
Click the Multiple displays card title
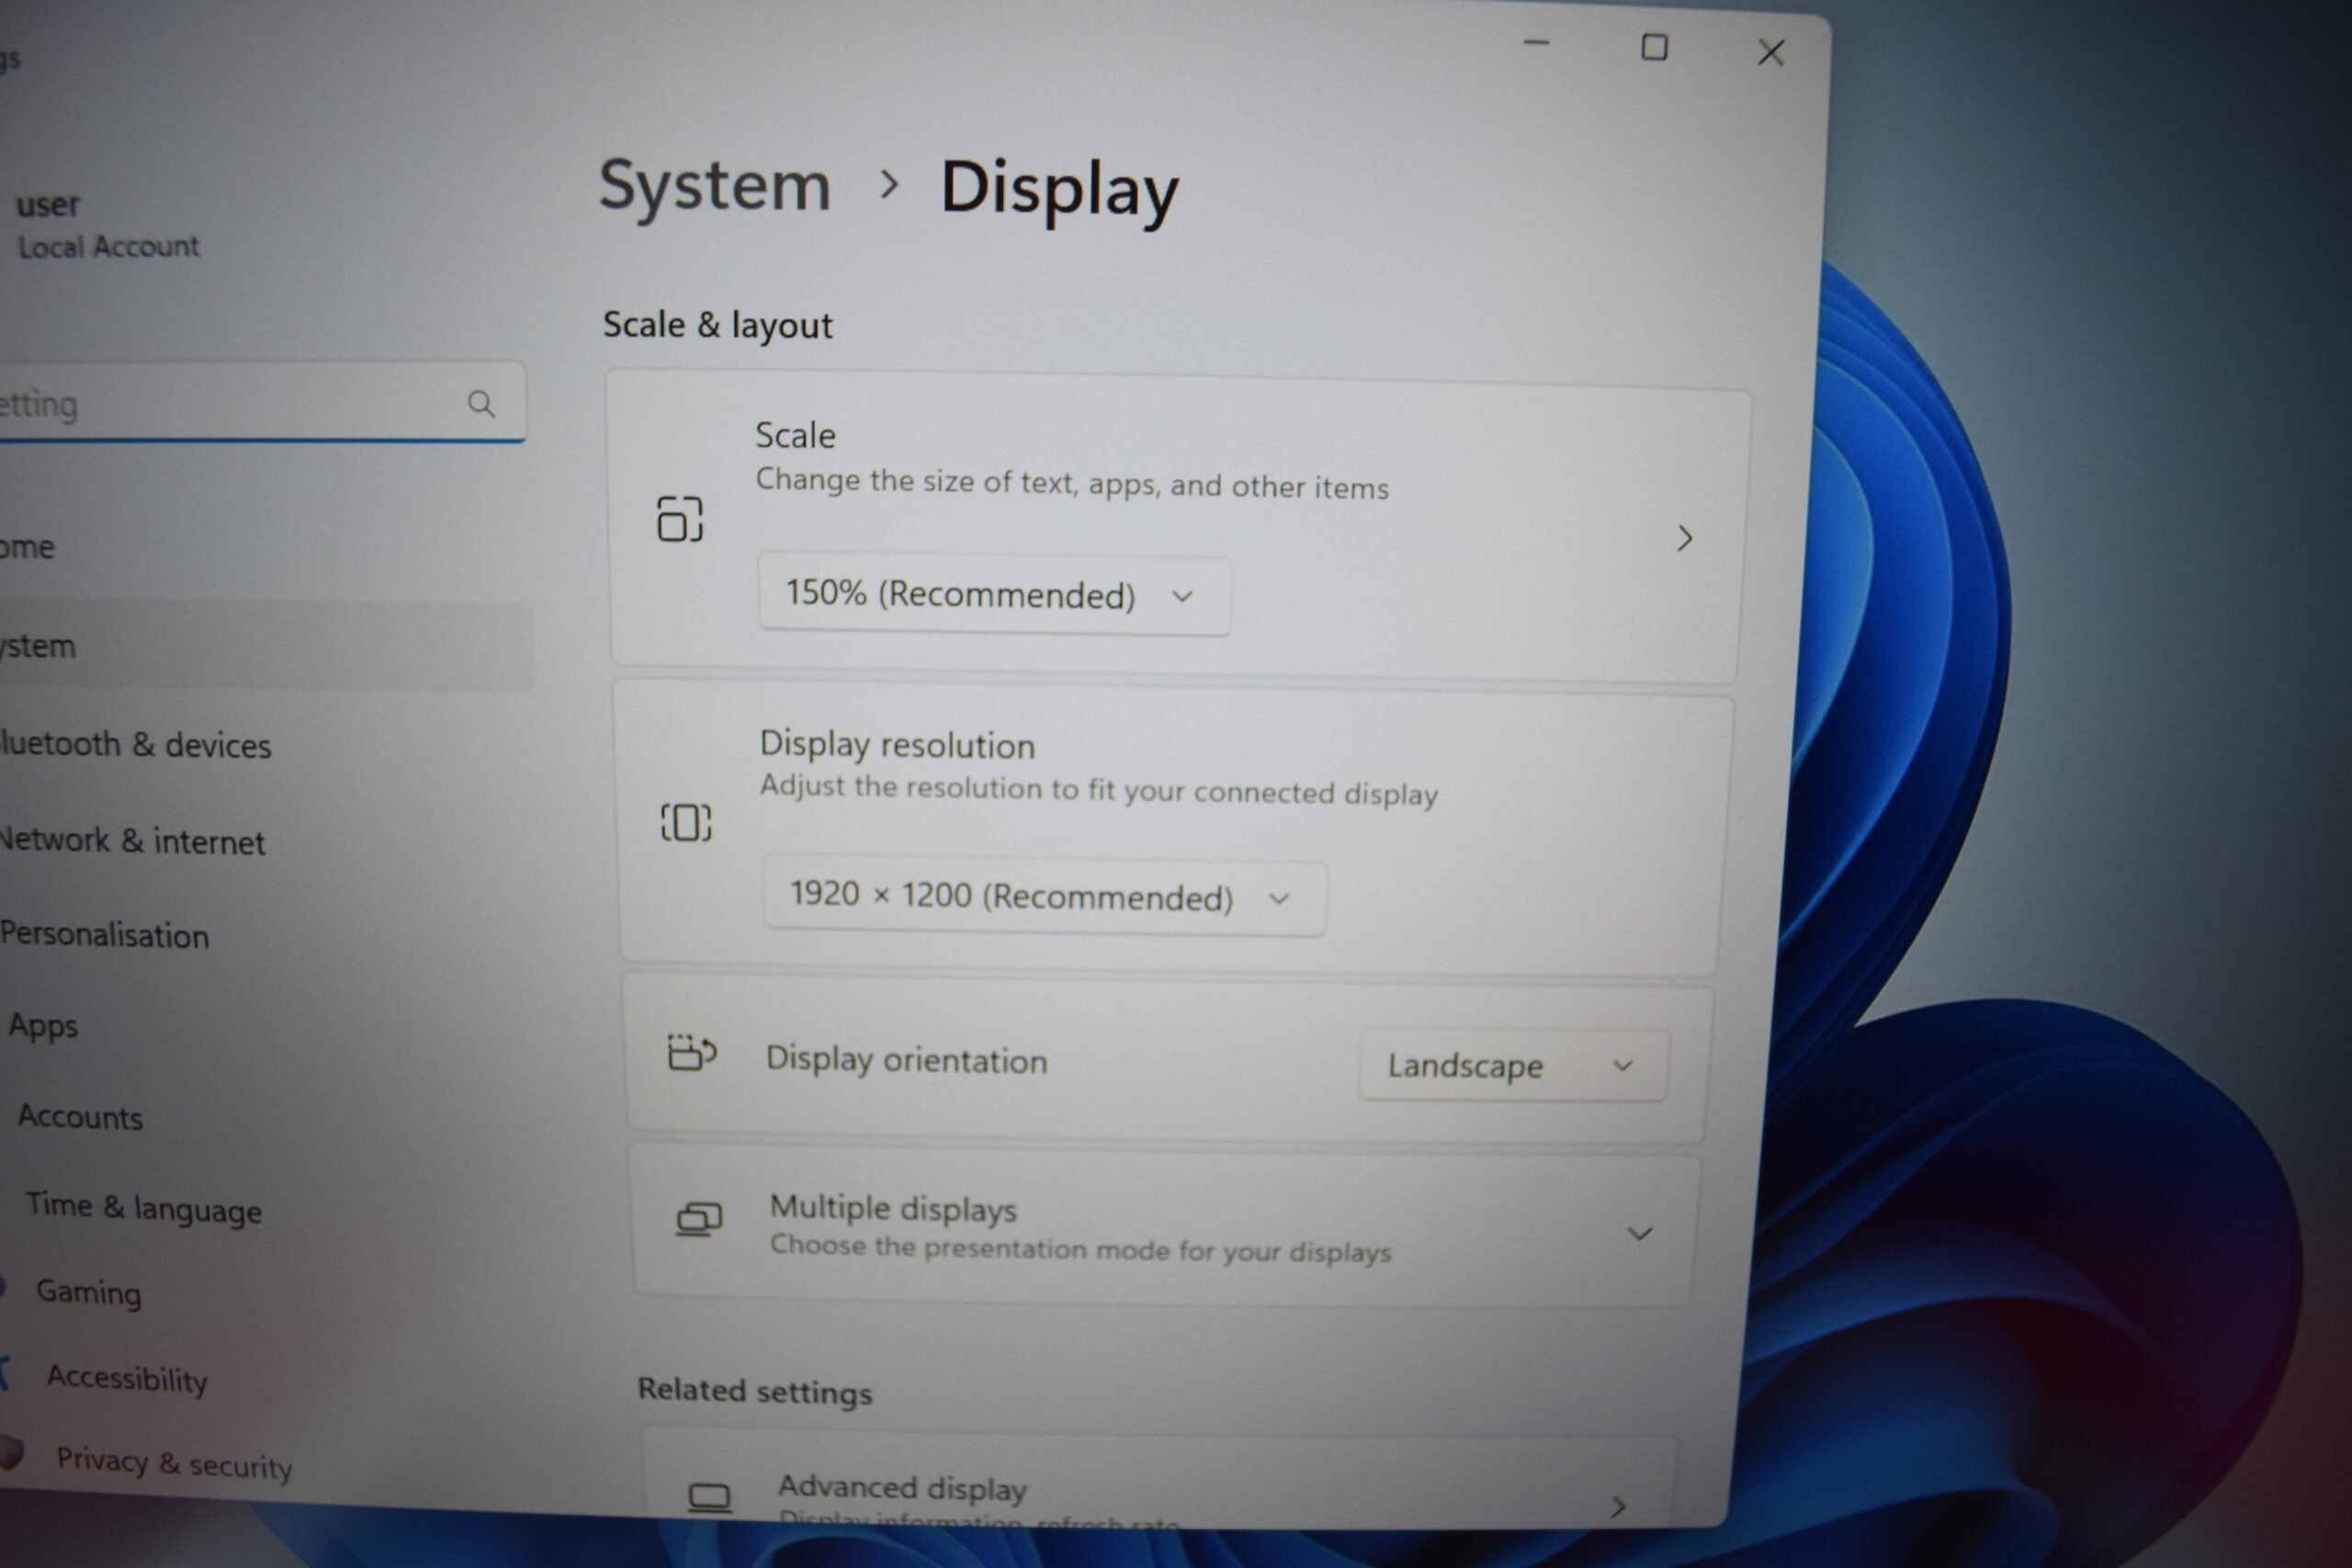tap(893, 1208)
